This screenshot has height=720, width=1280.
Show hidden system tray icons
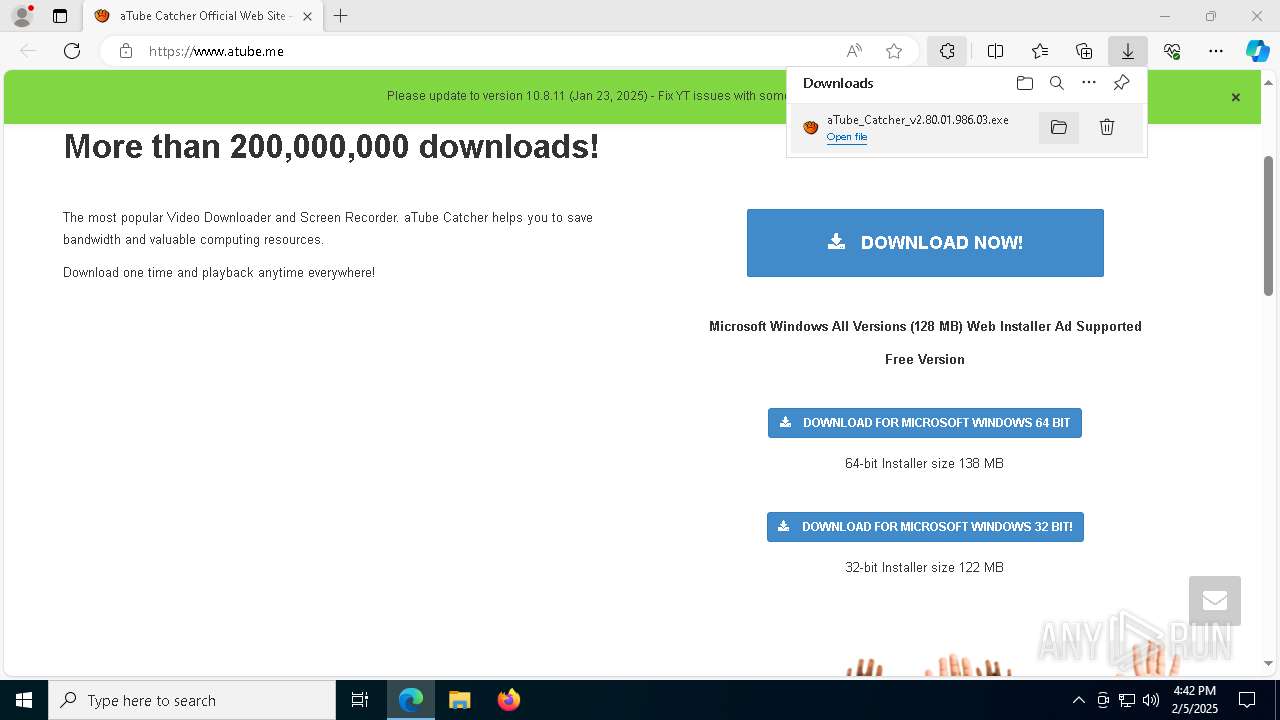click(x=1078, y=700)
